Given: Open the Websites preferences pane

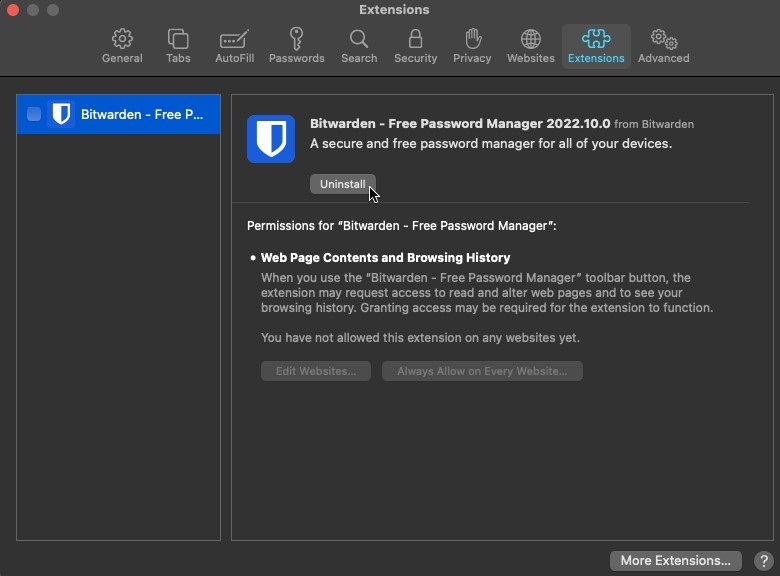Looking at the screenshot, I should click(x=530, y=46).
